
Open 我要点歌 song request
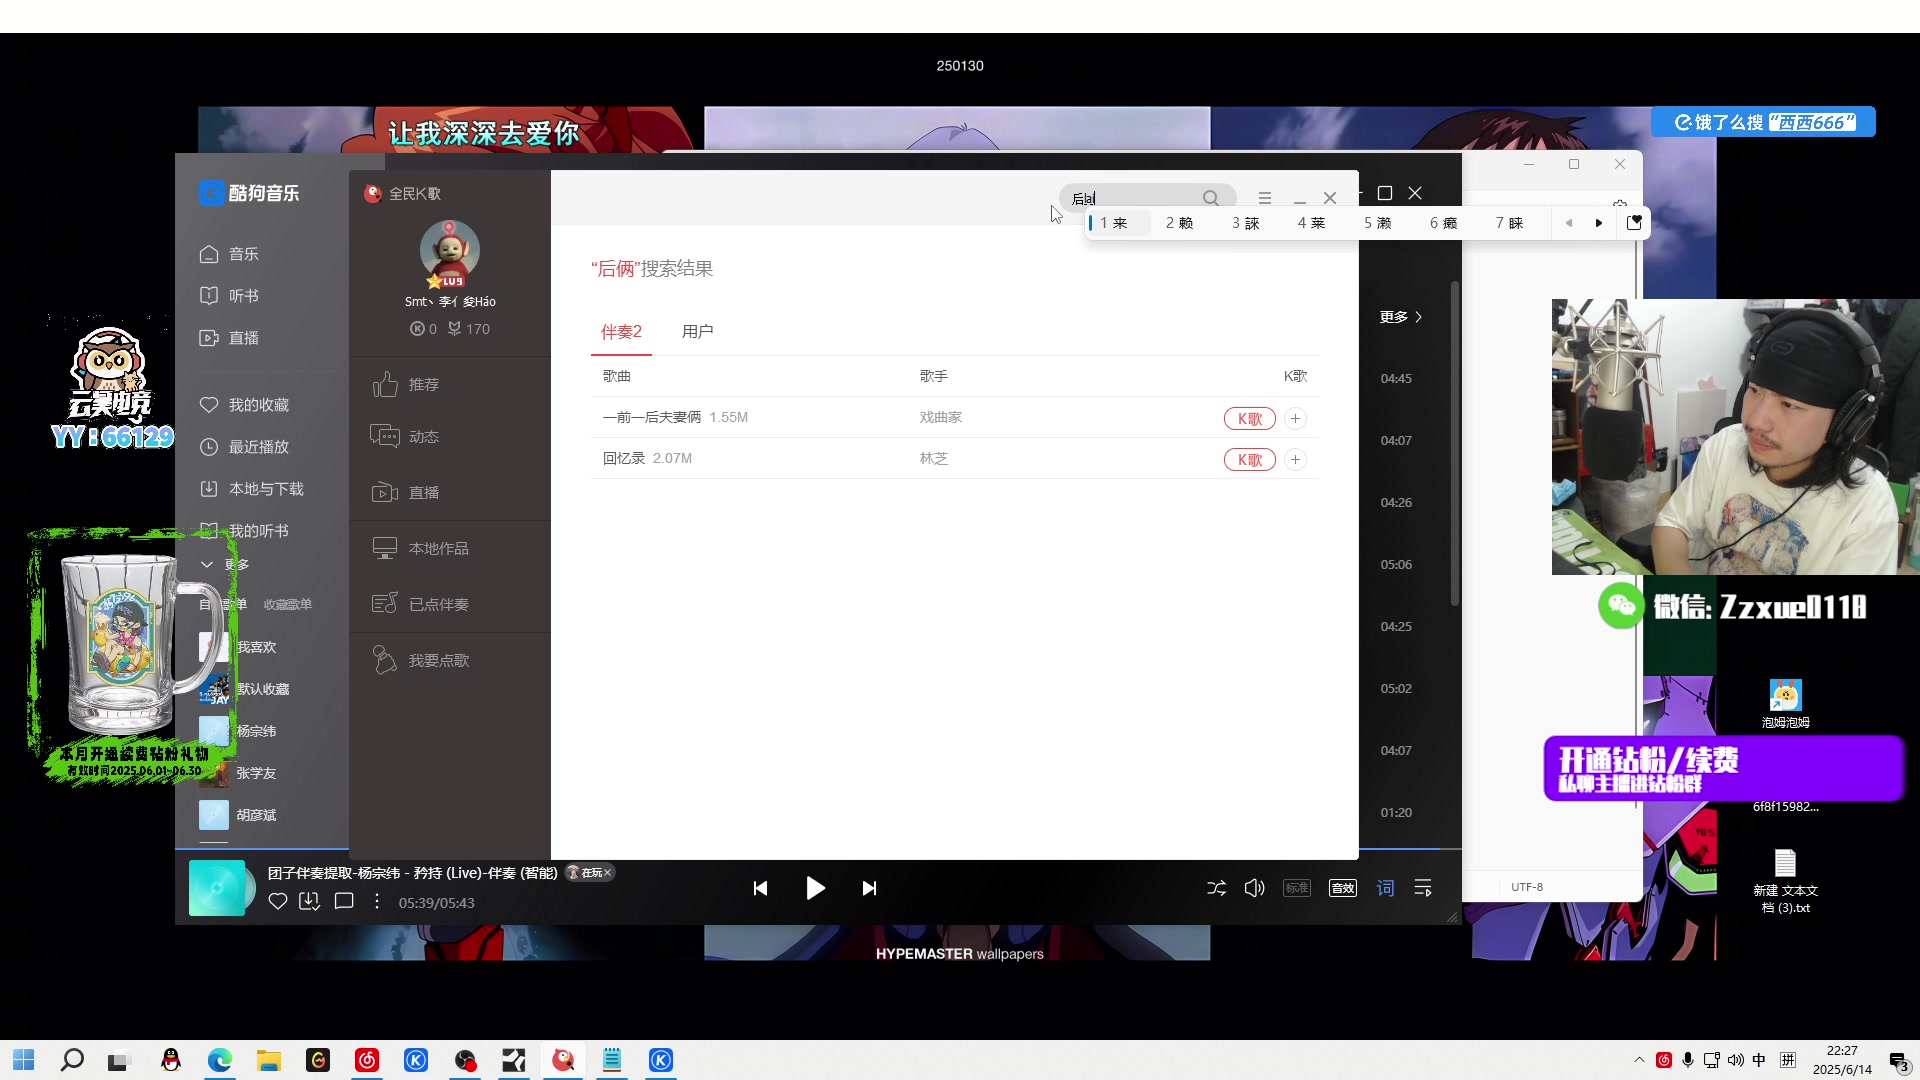pos(420,660)
